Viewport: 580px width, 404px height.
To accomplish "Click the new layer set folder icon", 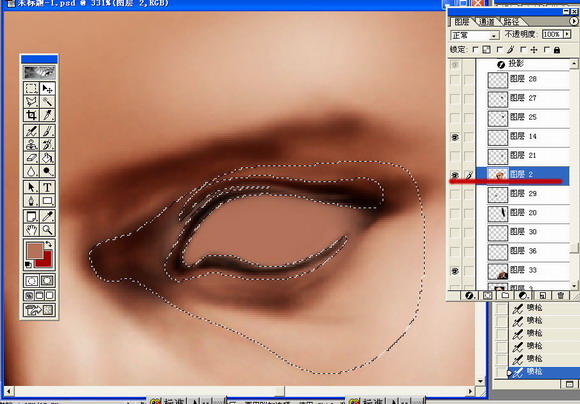I will 505,295.
